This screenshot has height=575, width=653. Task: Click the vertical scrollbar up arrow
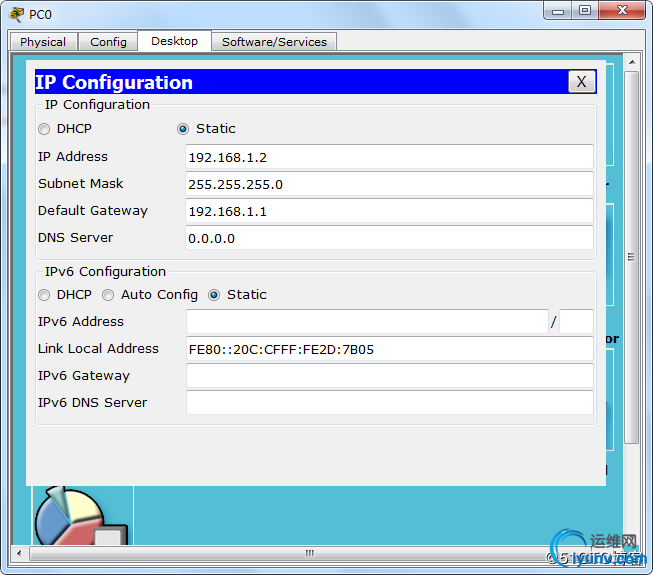point(632,62)
